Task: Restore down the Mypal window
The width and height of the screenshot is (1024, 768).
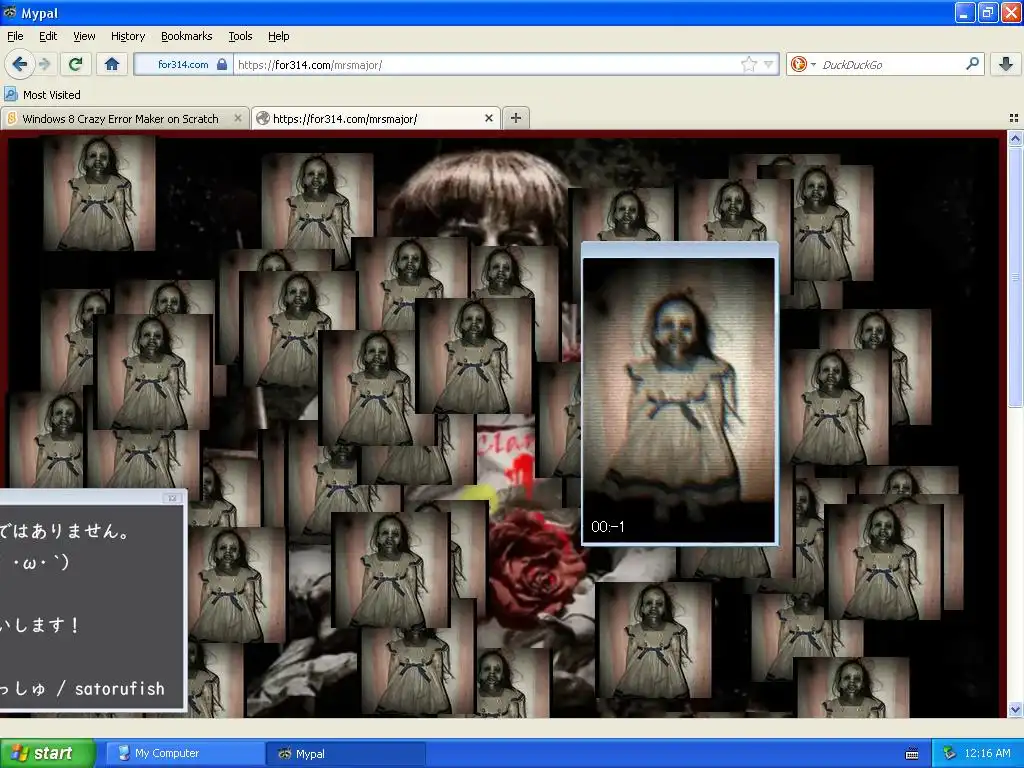Action: point(988,12)
